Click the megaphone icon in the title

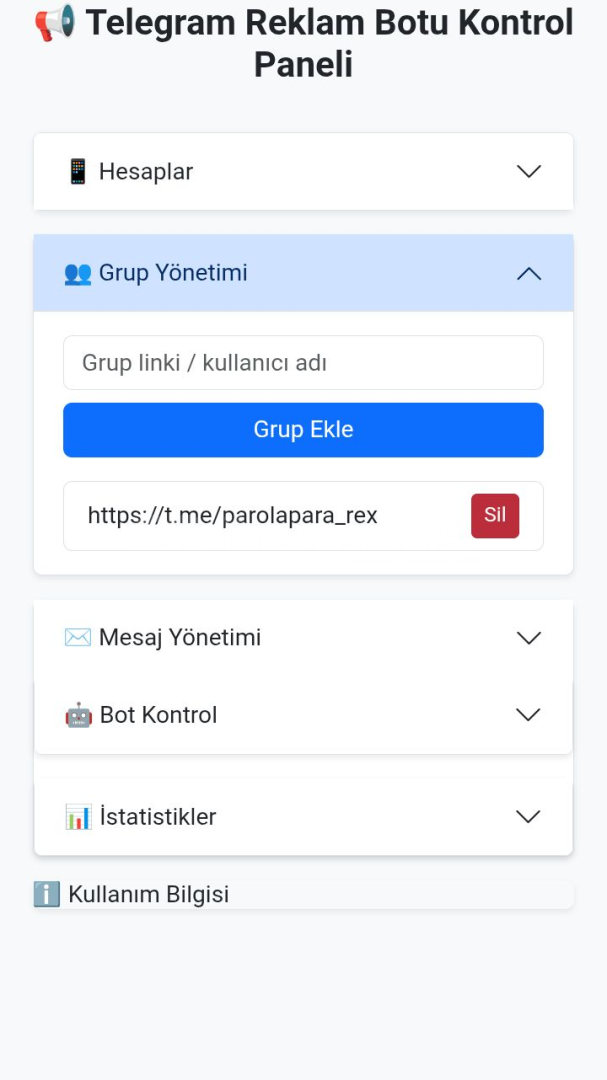tap(55, 23)
